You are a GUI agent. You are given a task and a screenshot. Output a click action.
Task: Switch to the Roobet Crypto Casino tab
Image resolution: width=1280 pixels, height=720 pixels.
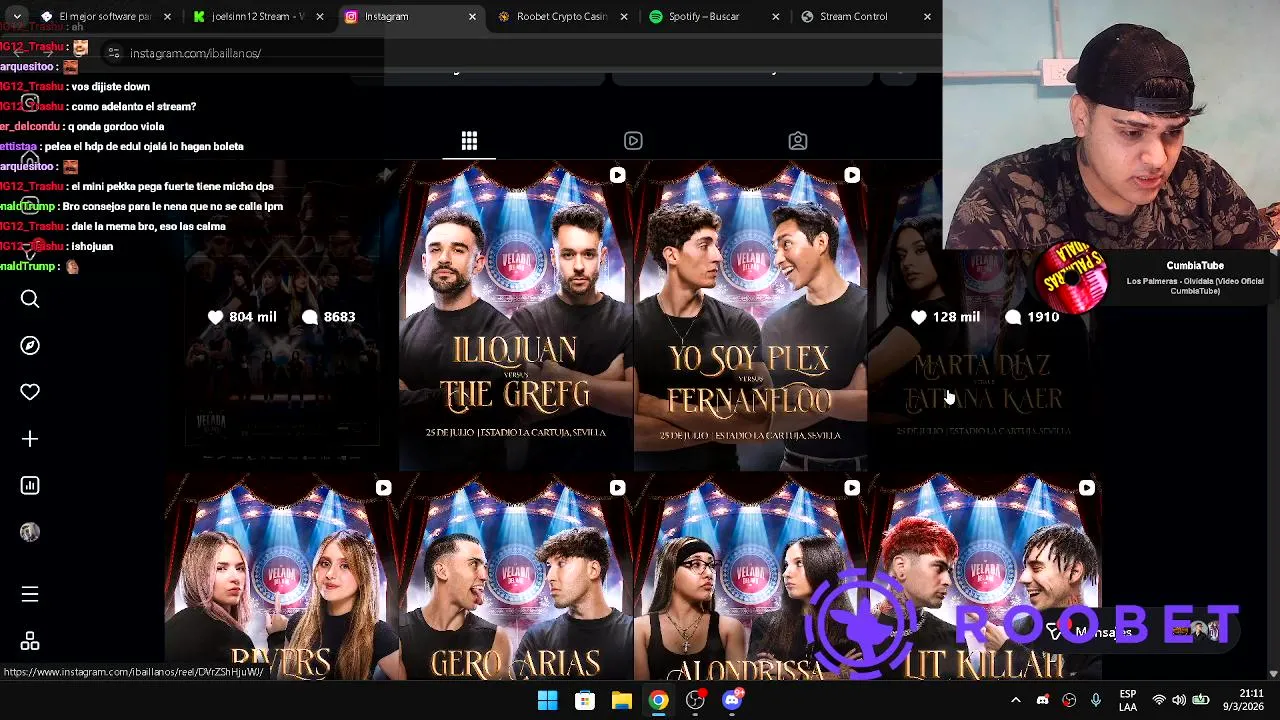[x=562, y=16]
